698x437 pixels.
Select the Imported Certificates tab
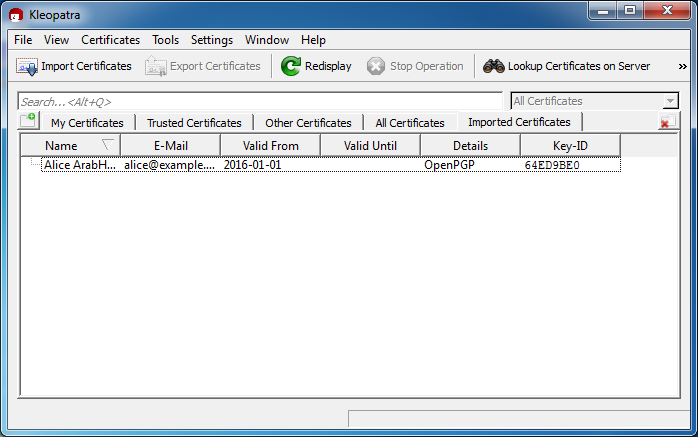(x=519, y=122)
